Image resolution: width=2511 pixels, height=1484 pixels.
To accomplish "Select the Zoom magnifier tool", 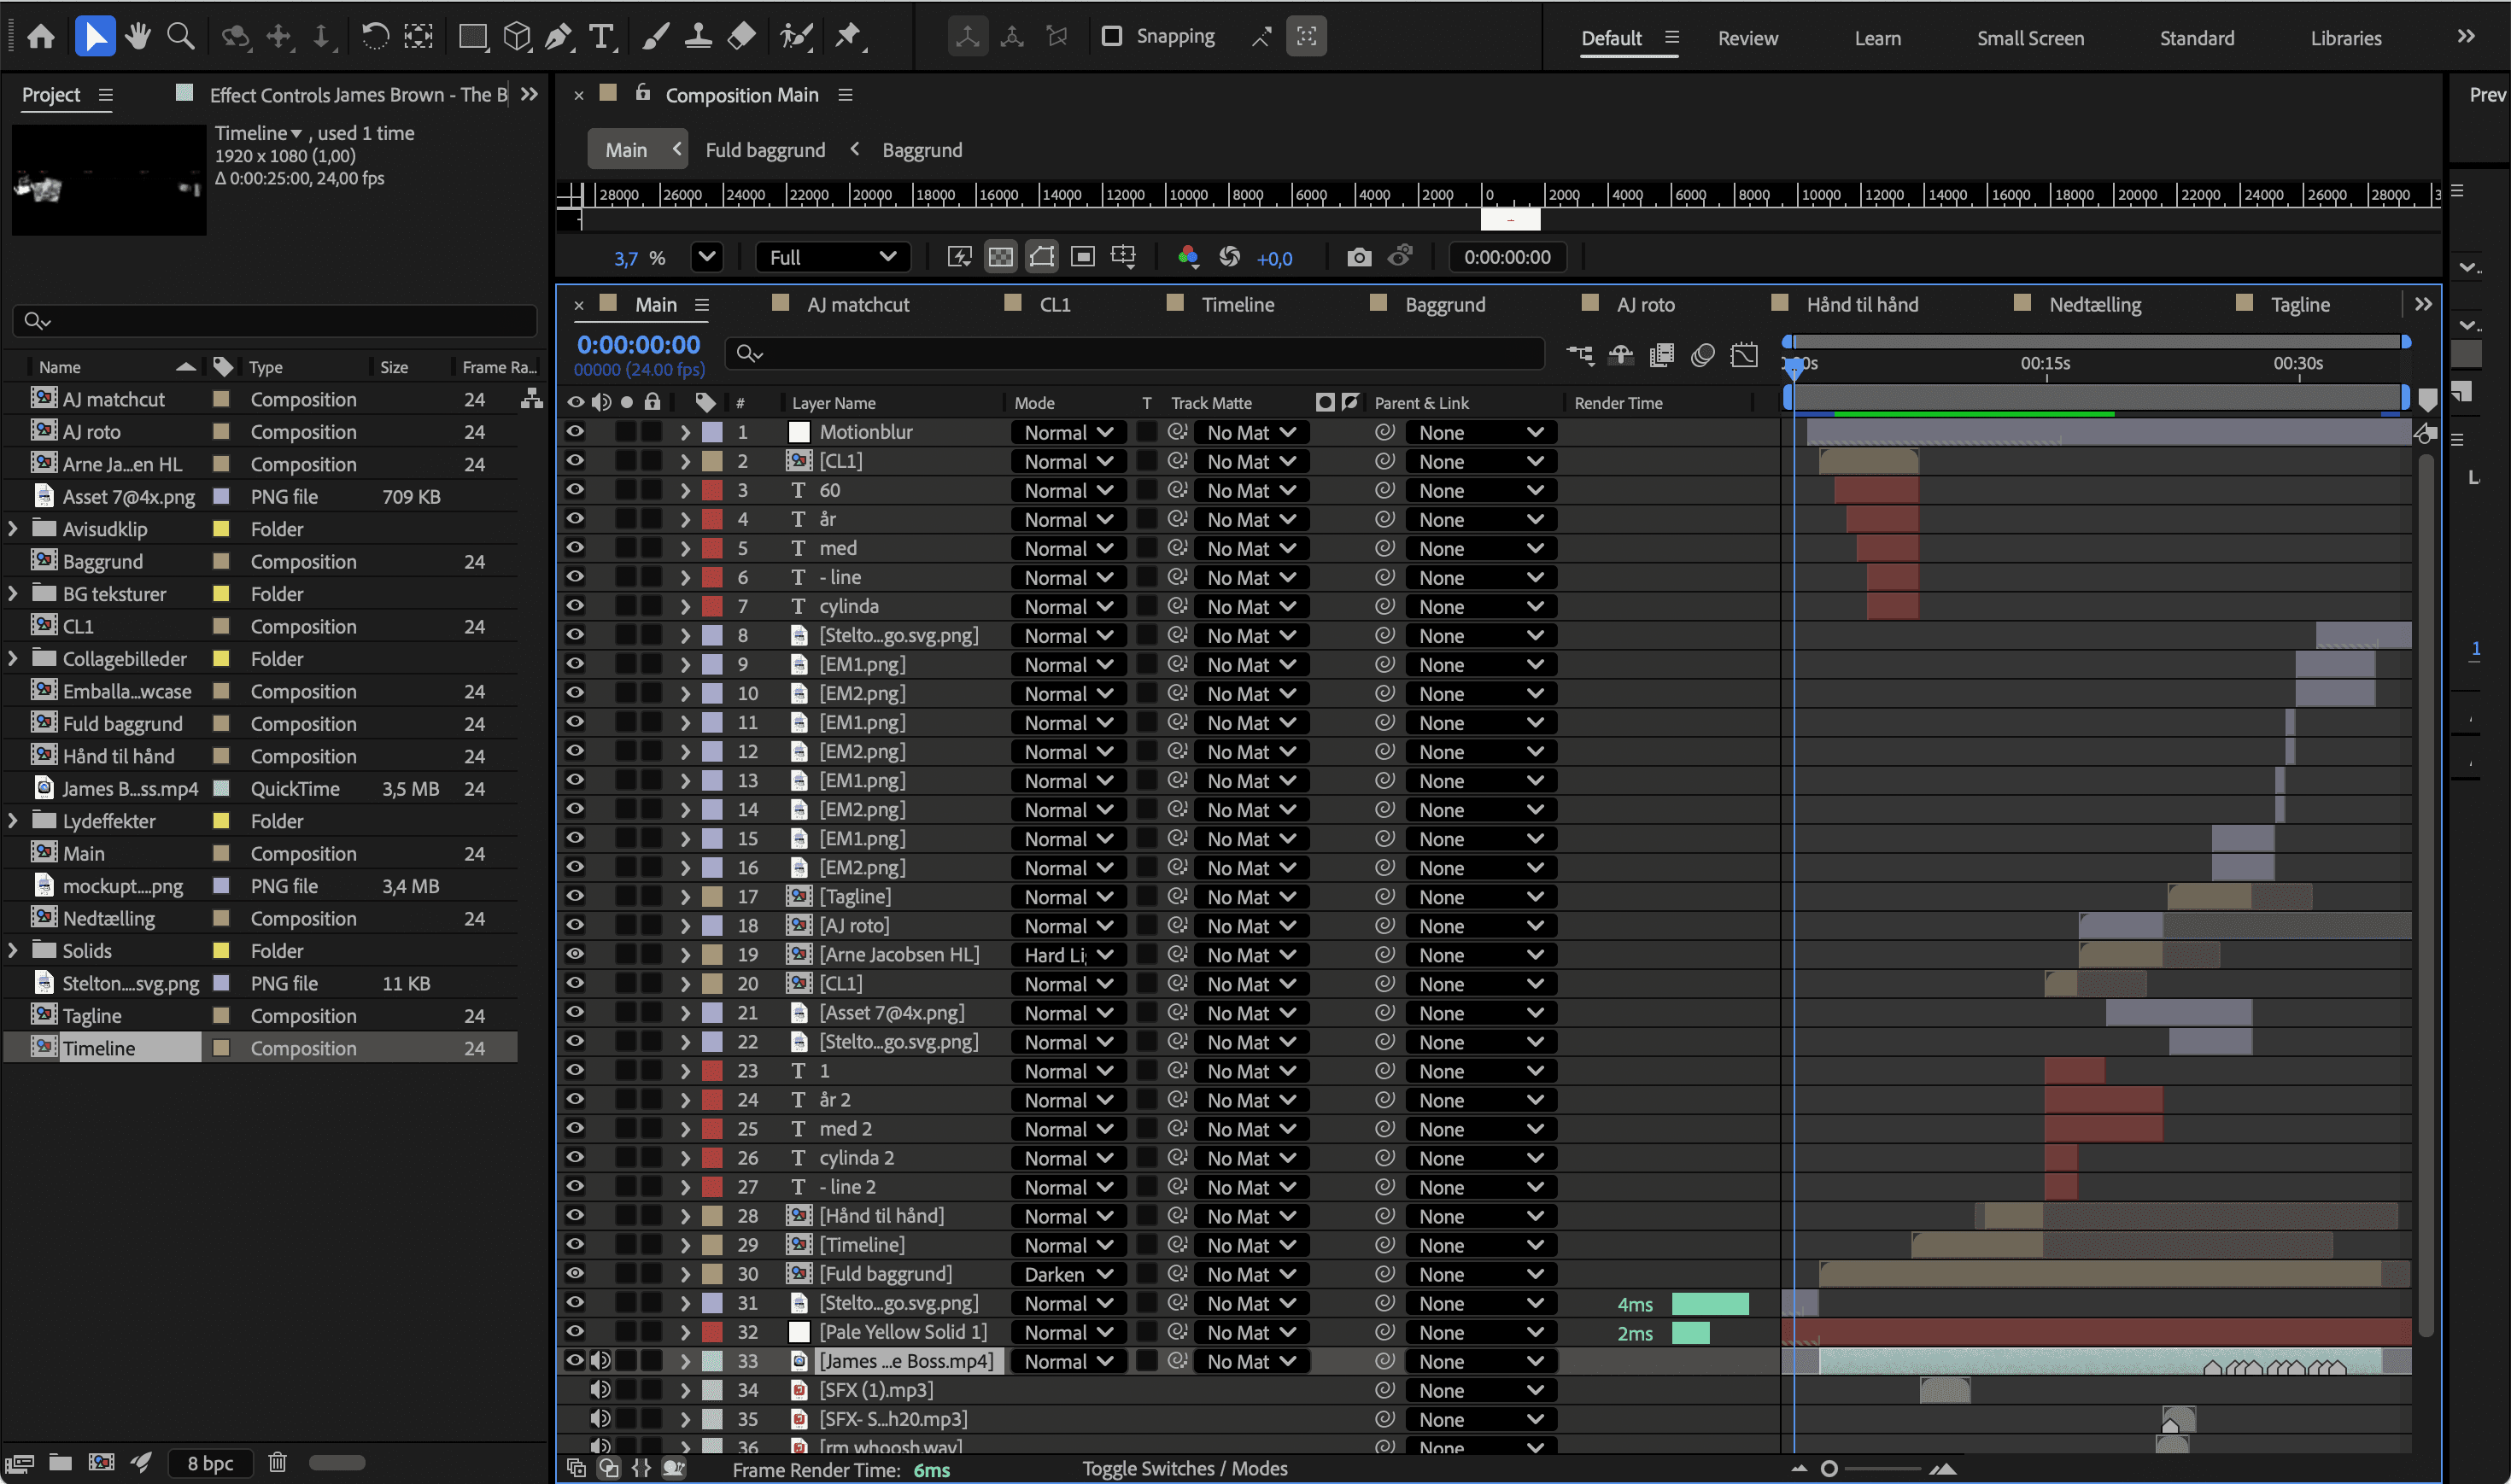I will [x=181, y=37].
